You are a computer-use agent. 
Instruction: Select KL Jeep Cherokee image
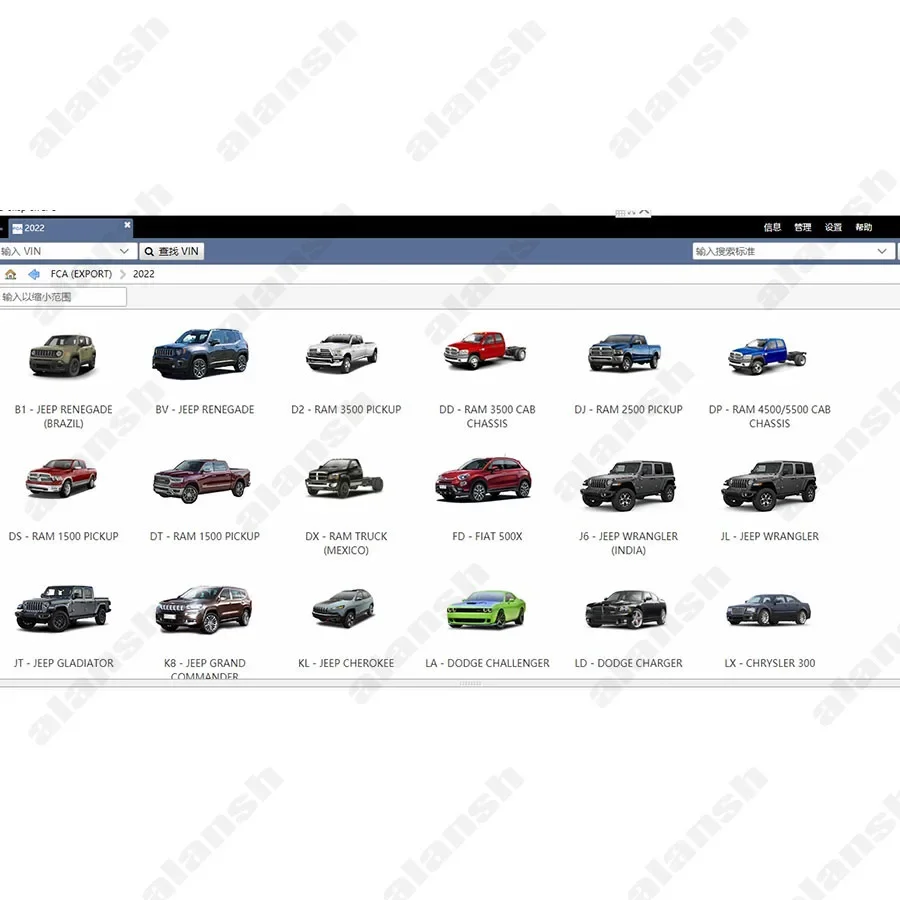tap(344, 608)
